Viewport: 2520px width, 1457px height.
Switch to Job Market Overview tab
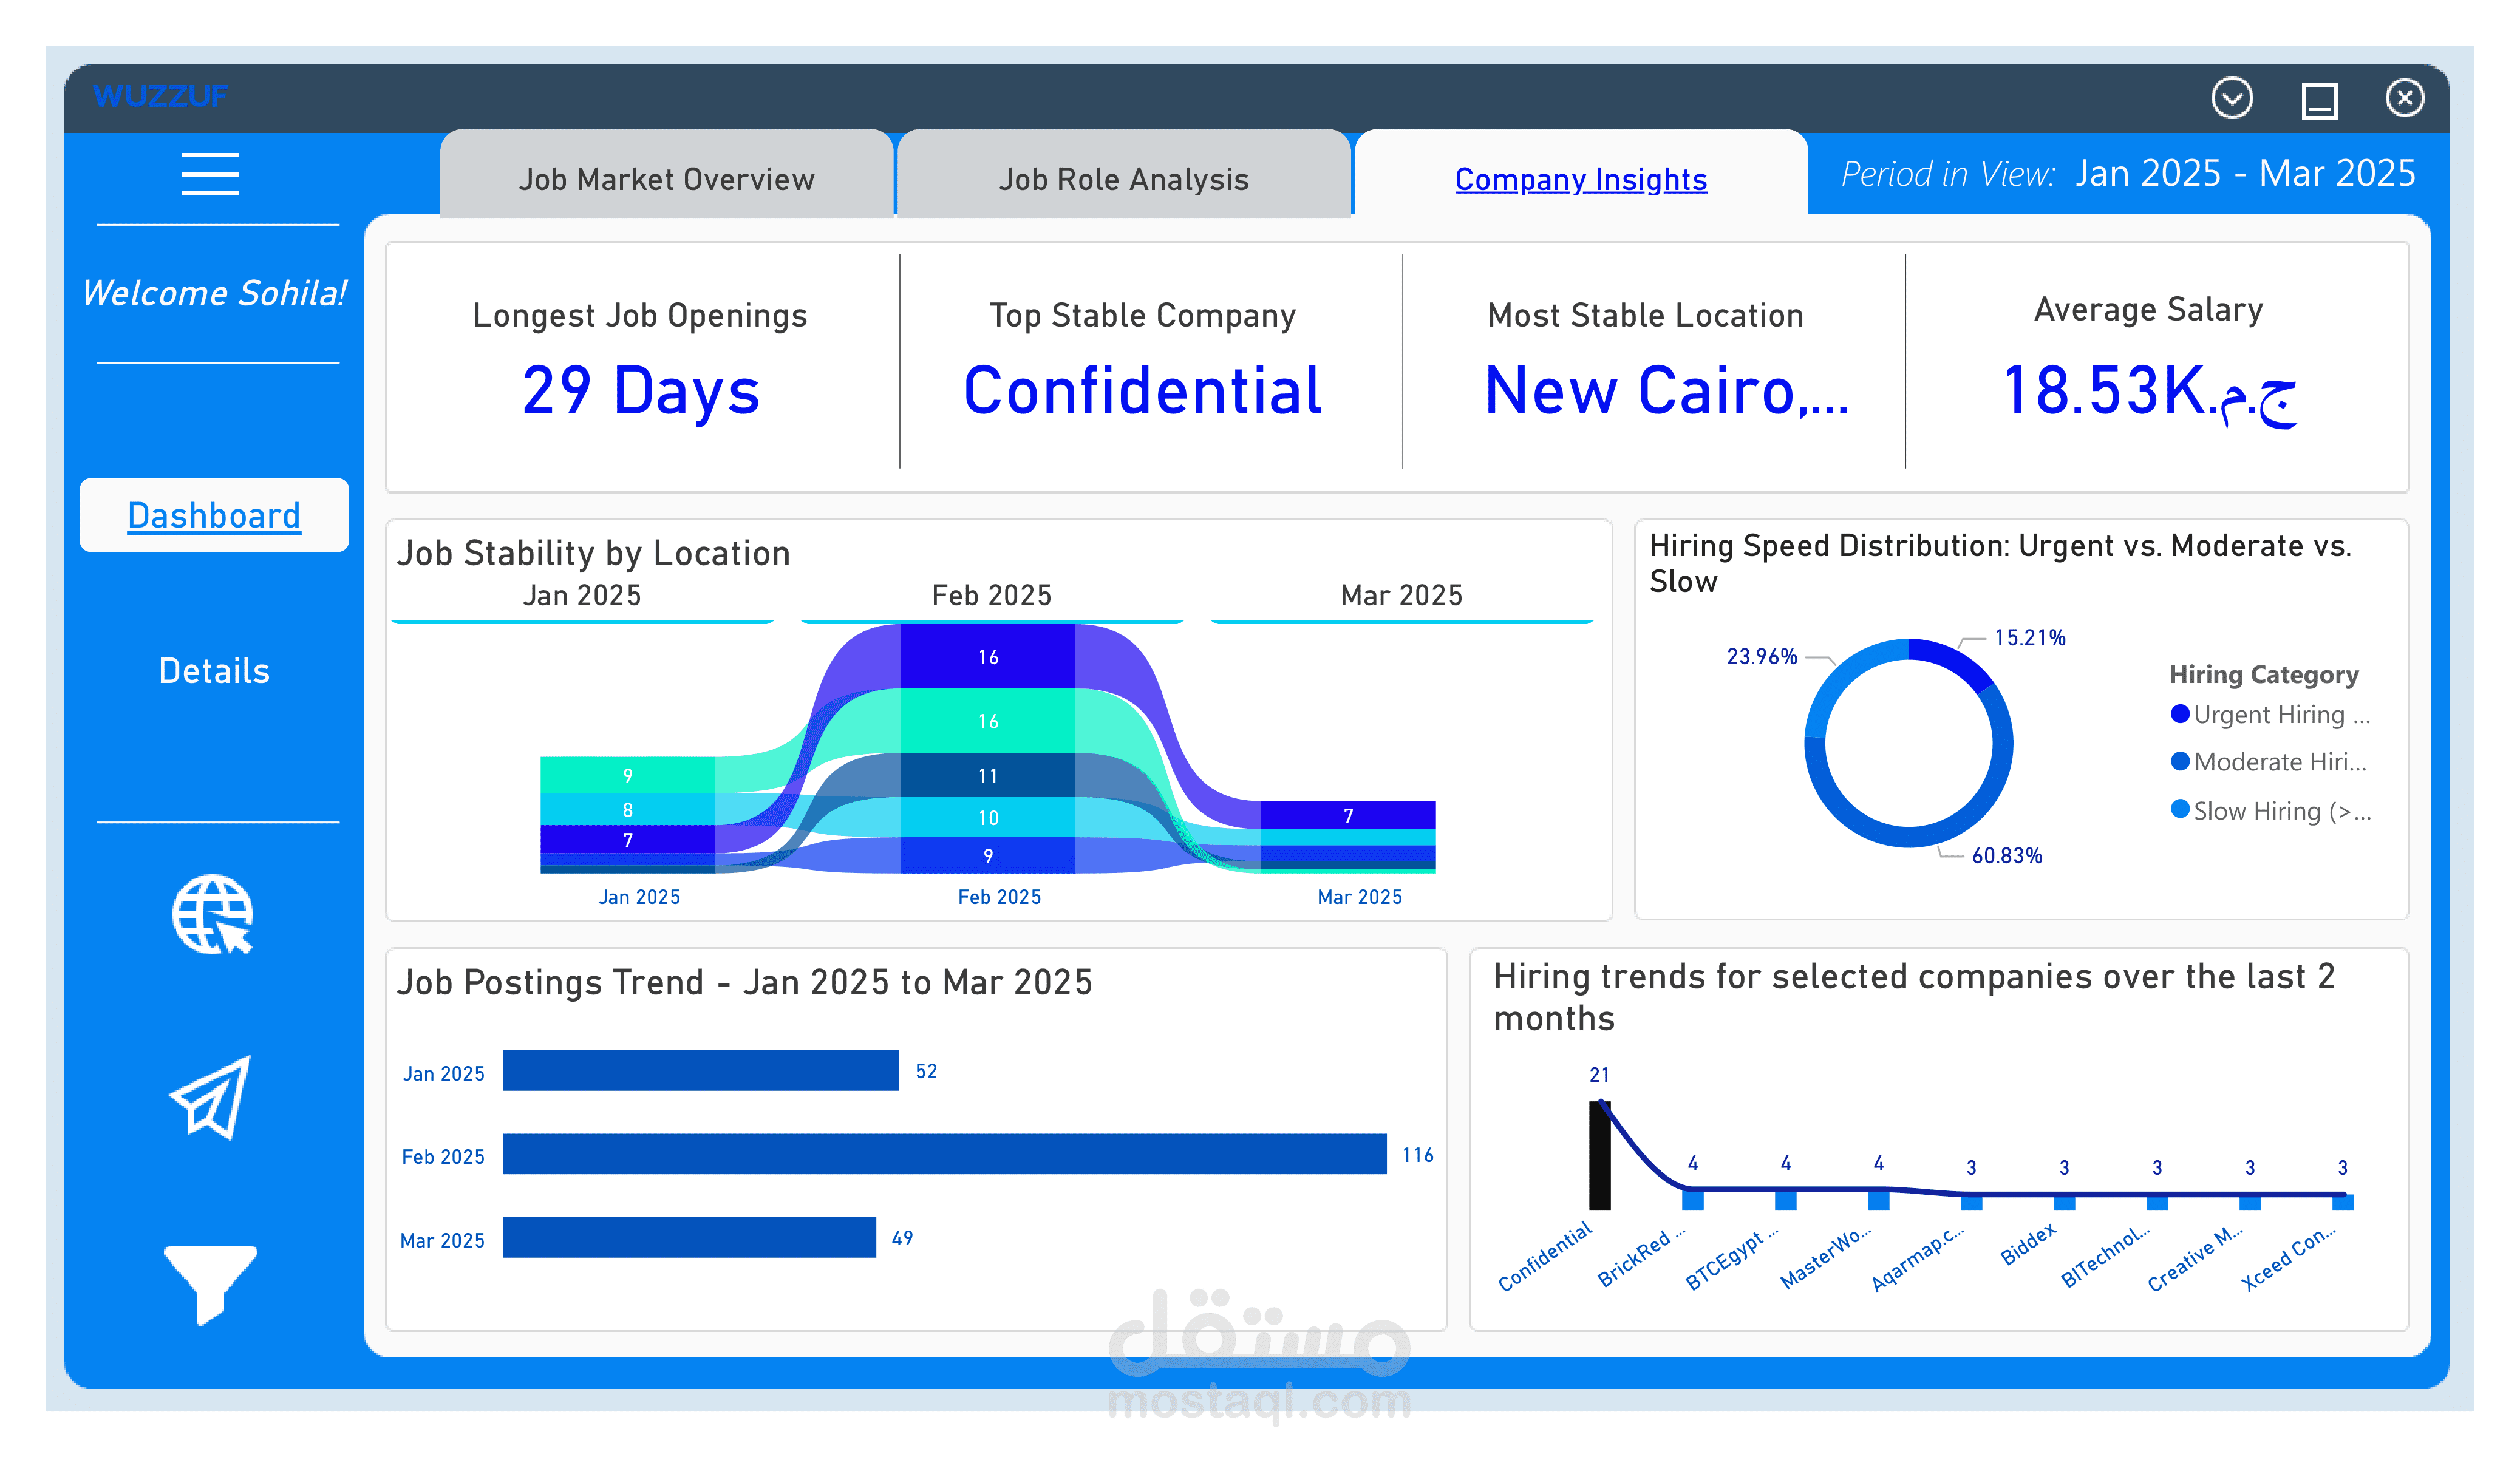tap(666, 179)
